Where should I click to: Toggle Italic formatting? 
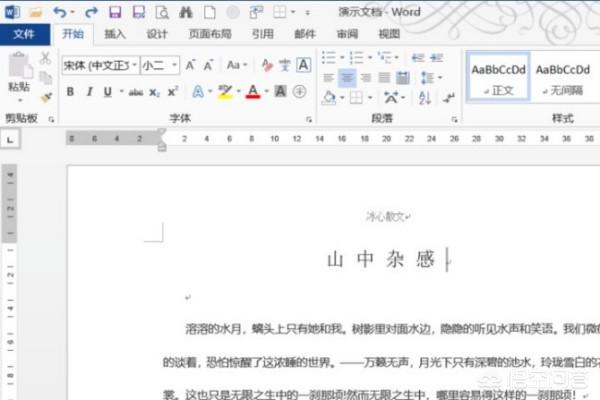pos(89,92)
